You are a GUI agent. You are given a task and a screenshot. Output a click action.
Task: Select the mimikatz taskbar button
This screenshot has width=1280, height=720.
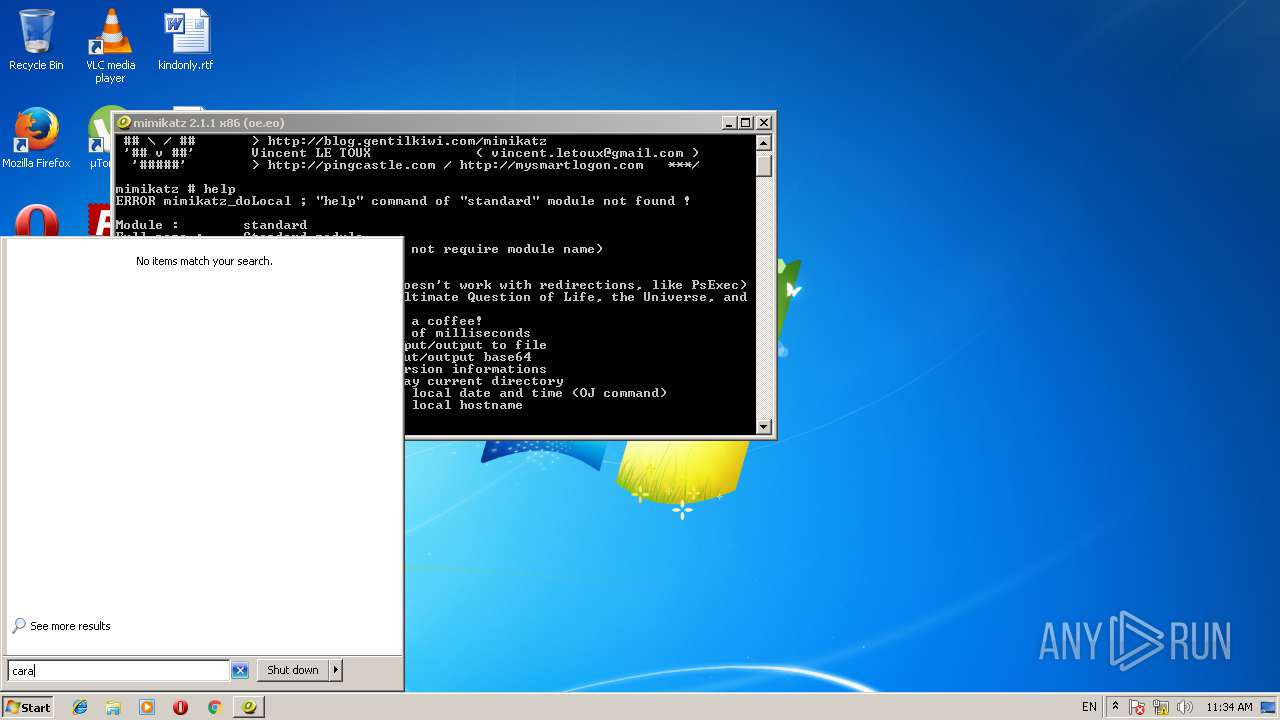[249, 707]
